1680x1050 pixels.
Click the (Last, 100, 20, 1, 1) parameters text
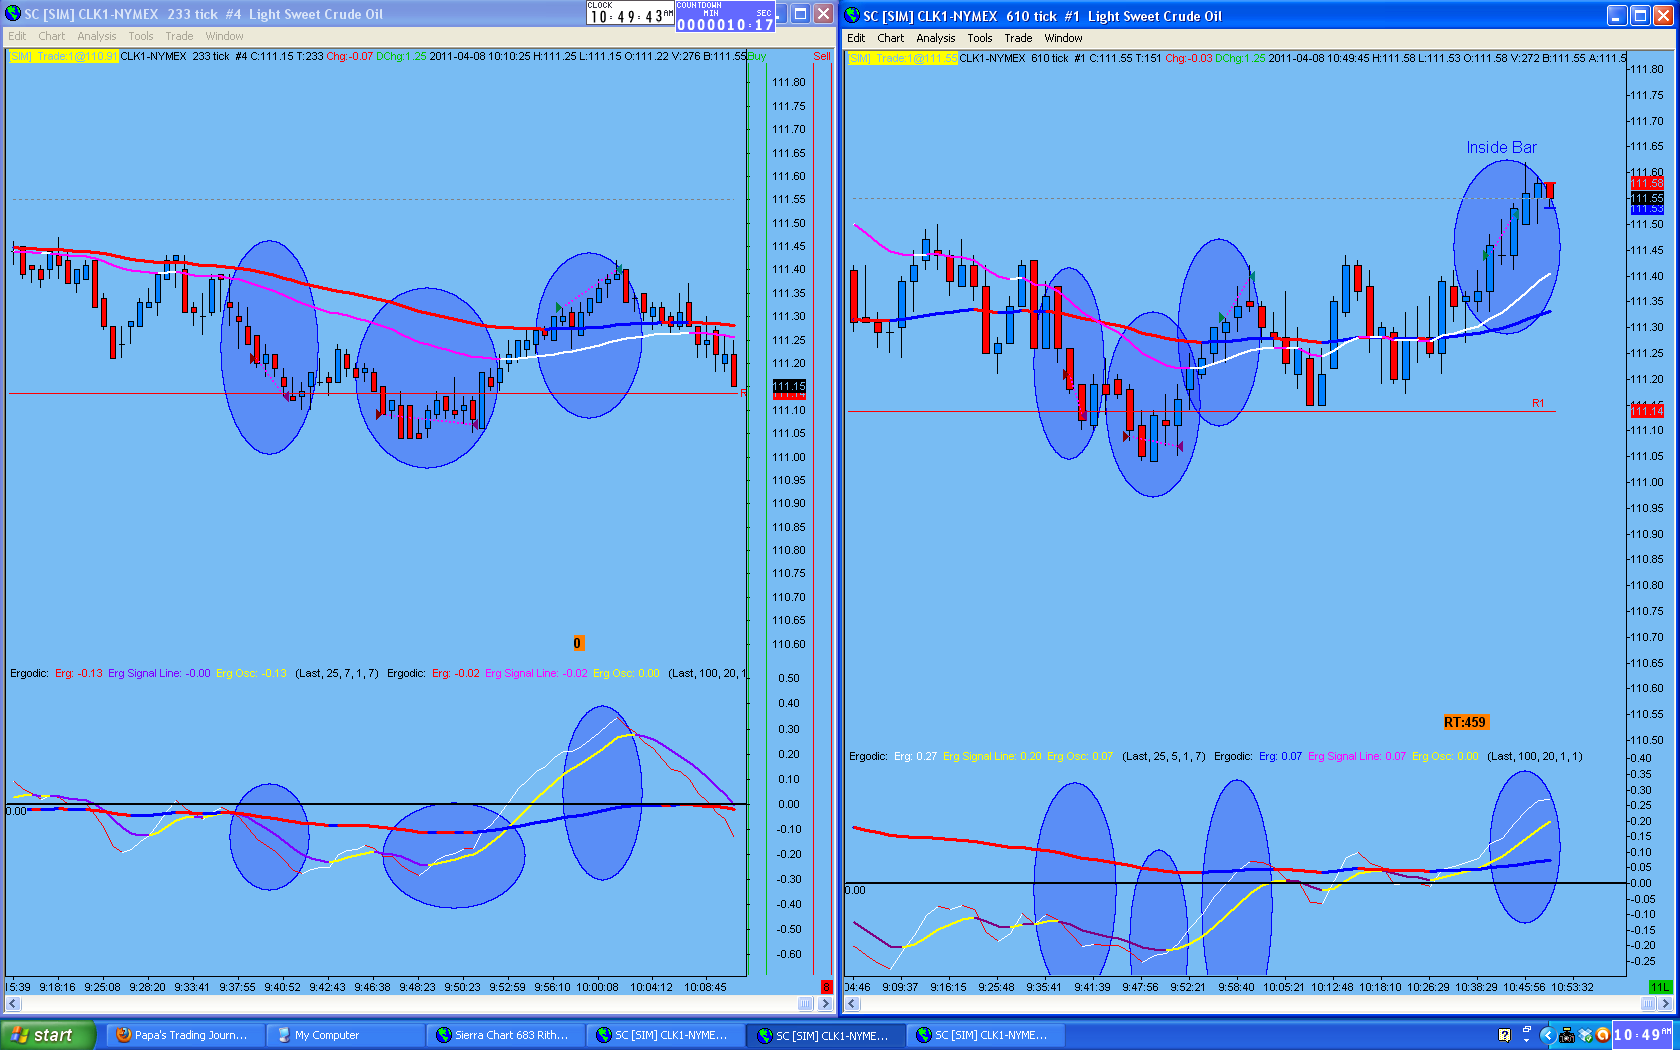(1534, 756)
